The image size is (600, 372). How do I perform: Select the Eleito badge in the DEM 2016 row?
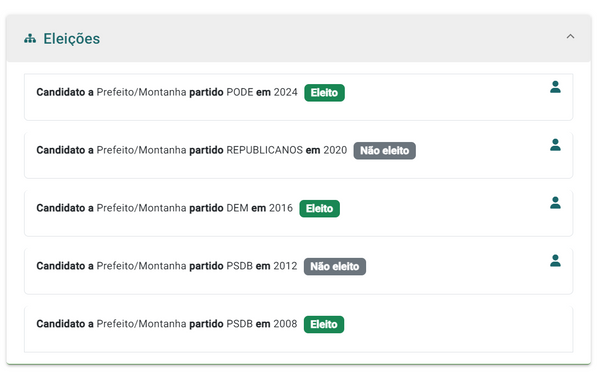click(319, 209)
